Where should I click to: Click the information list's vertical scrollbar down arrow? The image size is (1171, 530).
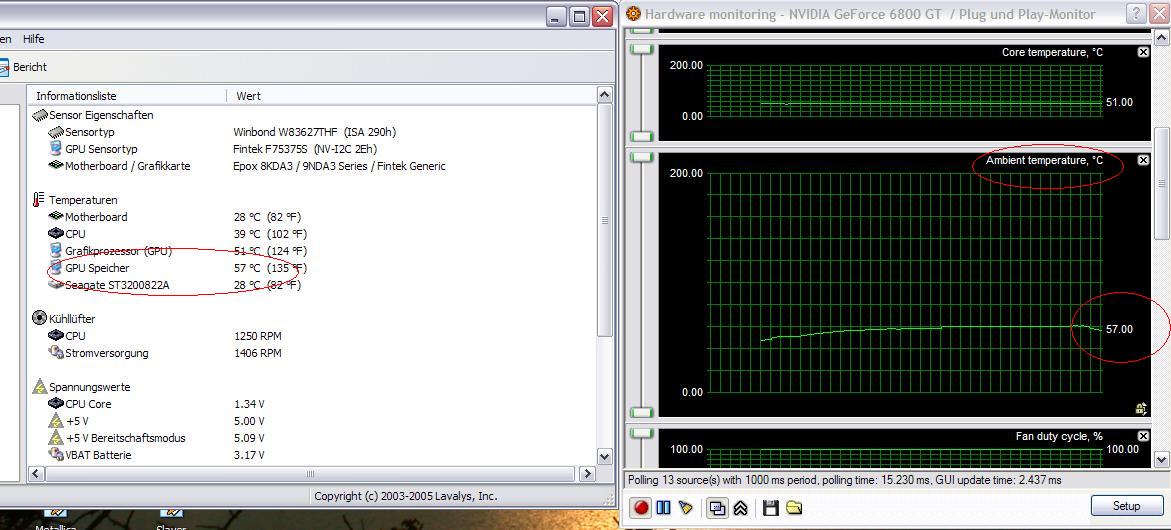pyautogui.click(x=605, y=457)
